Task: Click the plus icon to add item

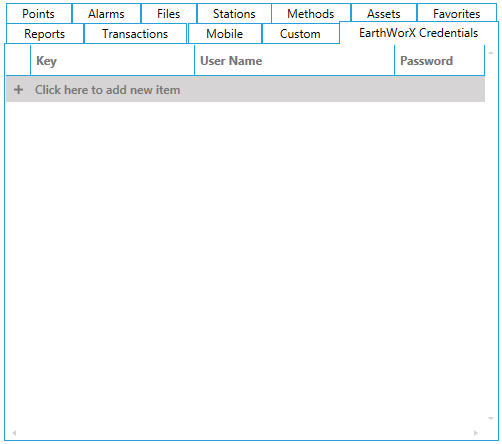Action: (x=19, y=90)
